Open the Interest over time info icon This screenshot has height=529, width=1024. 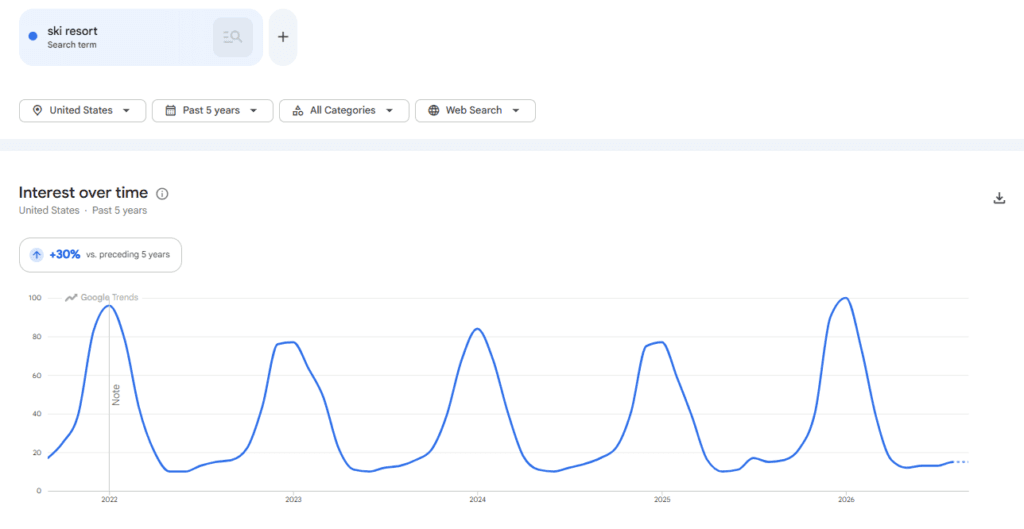click(x=162, y=193)
